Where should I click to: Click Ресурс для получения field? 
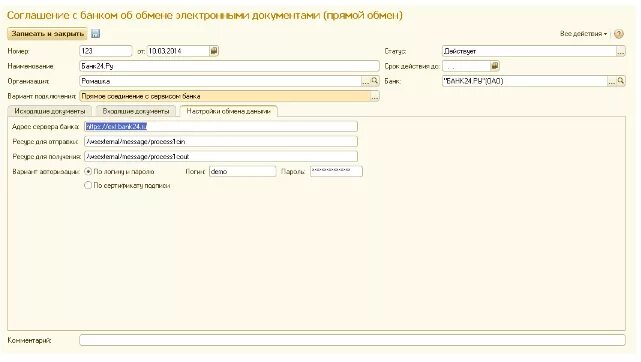click(221, 156)
